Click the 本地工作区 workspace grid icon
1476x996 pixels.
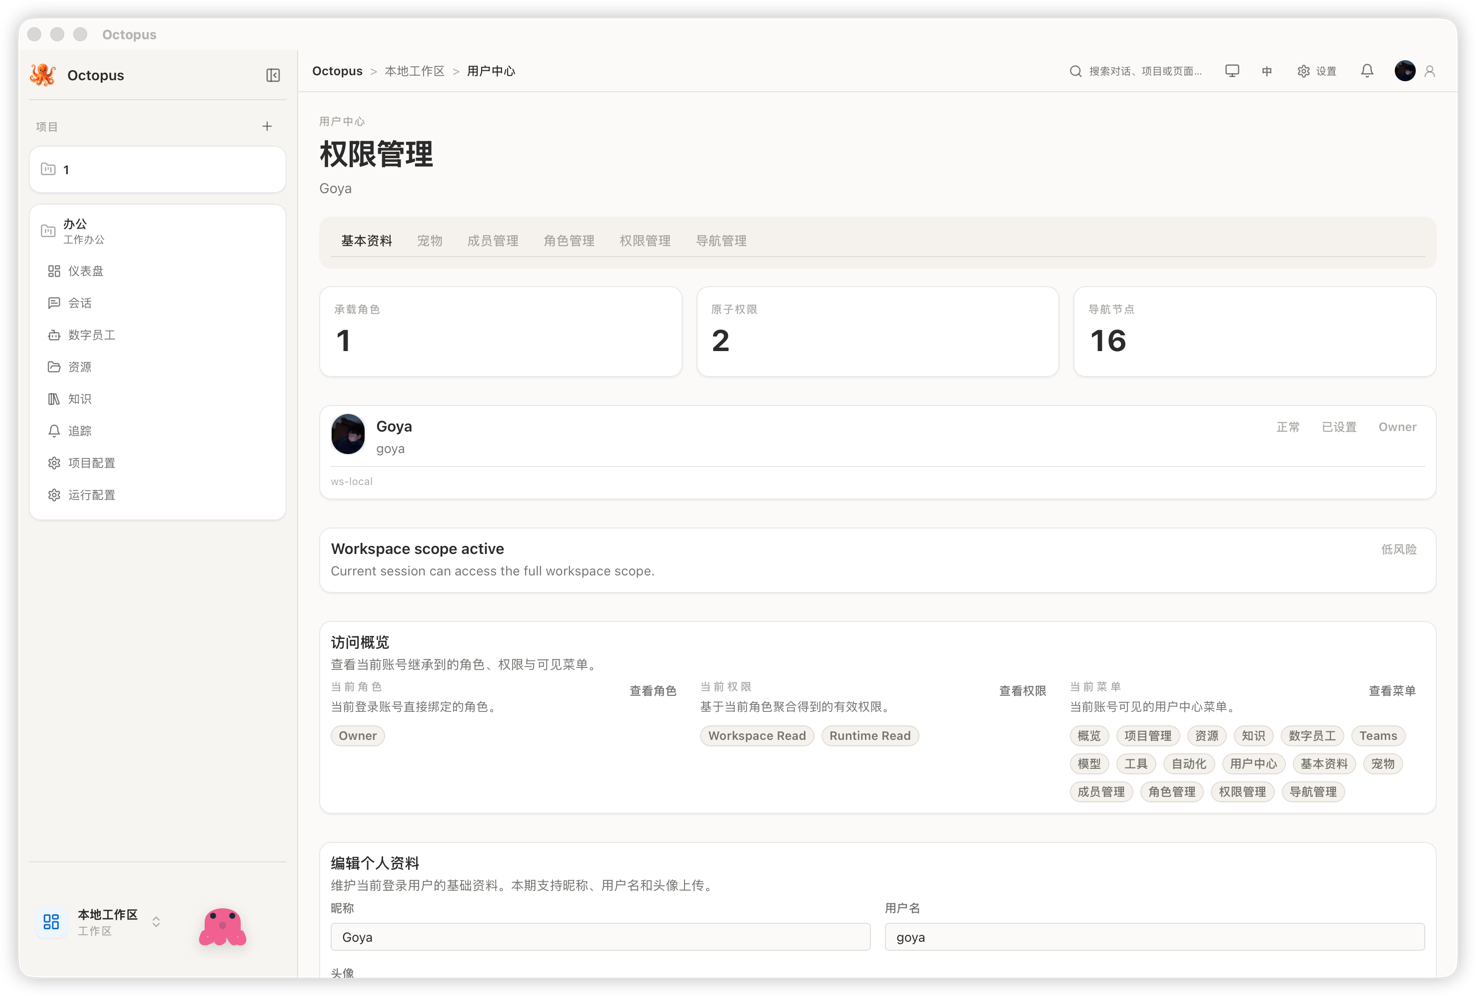point(51,922)
